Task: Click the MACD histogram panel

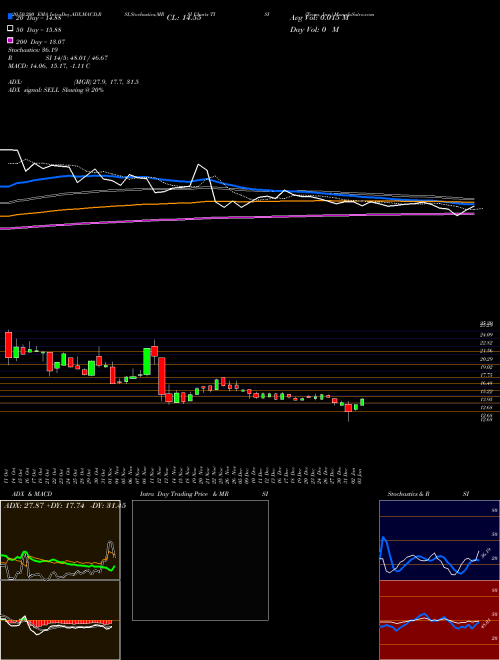Action: 60,620
